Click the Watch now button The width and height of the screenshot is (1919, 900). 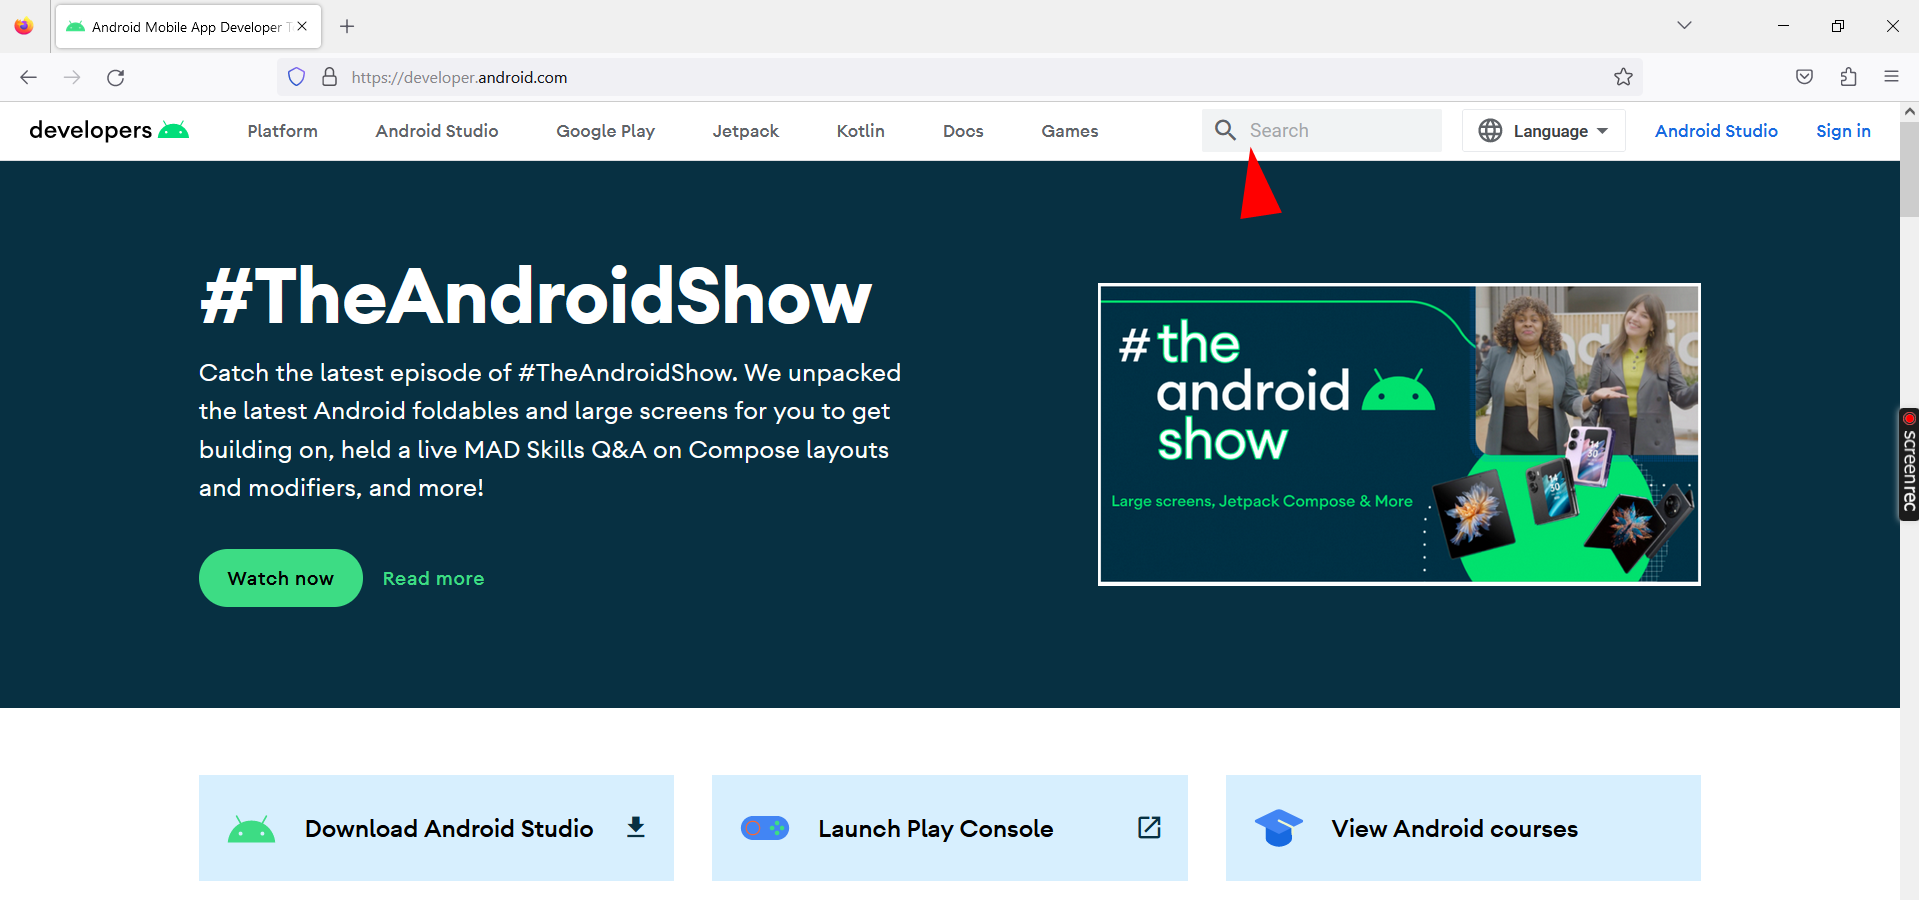[x=280, y=577]
